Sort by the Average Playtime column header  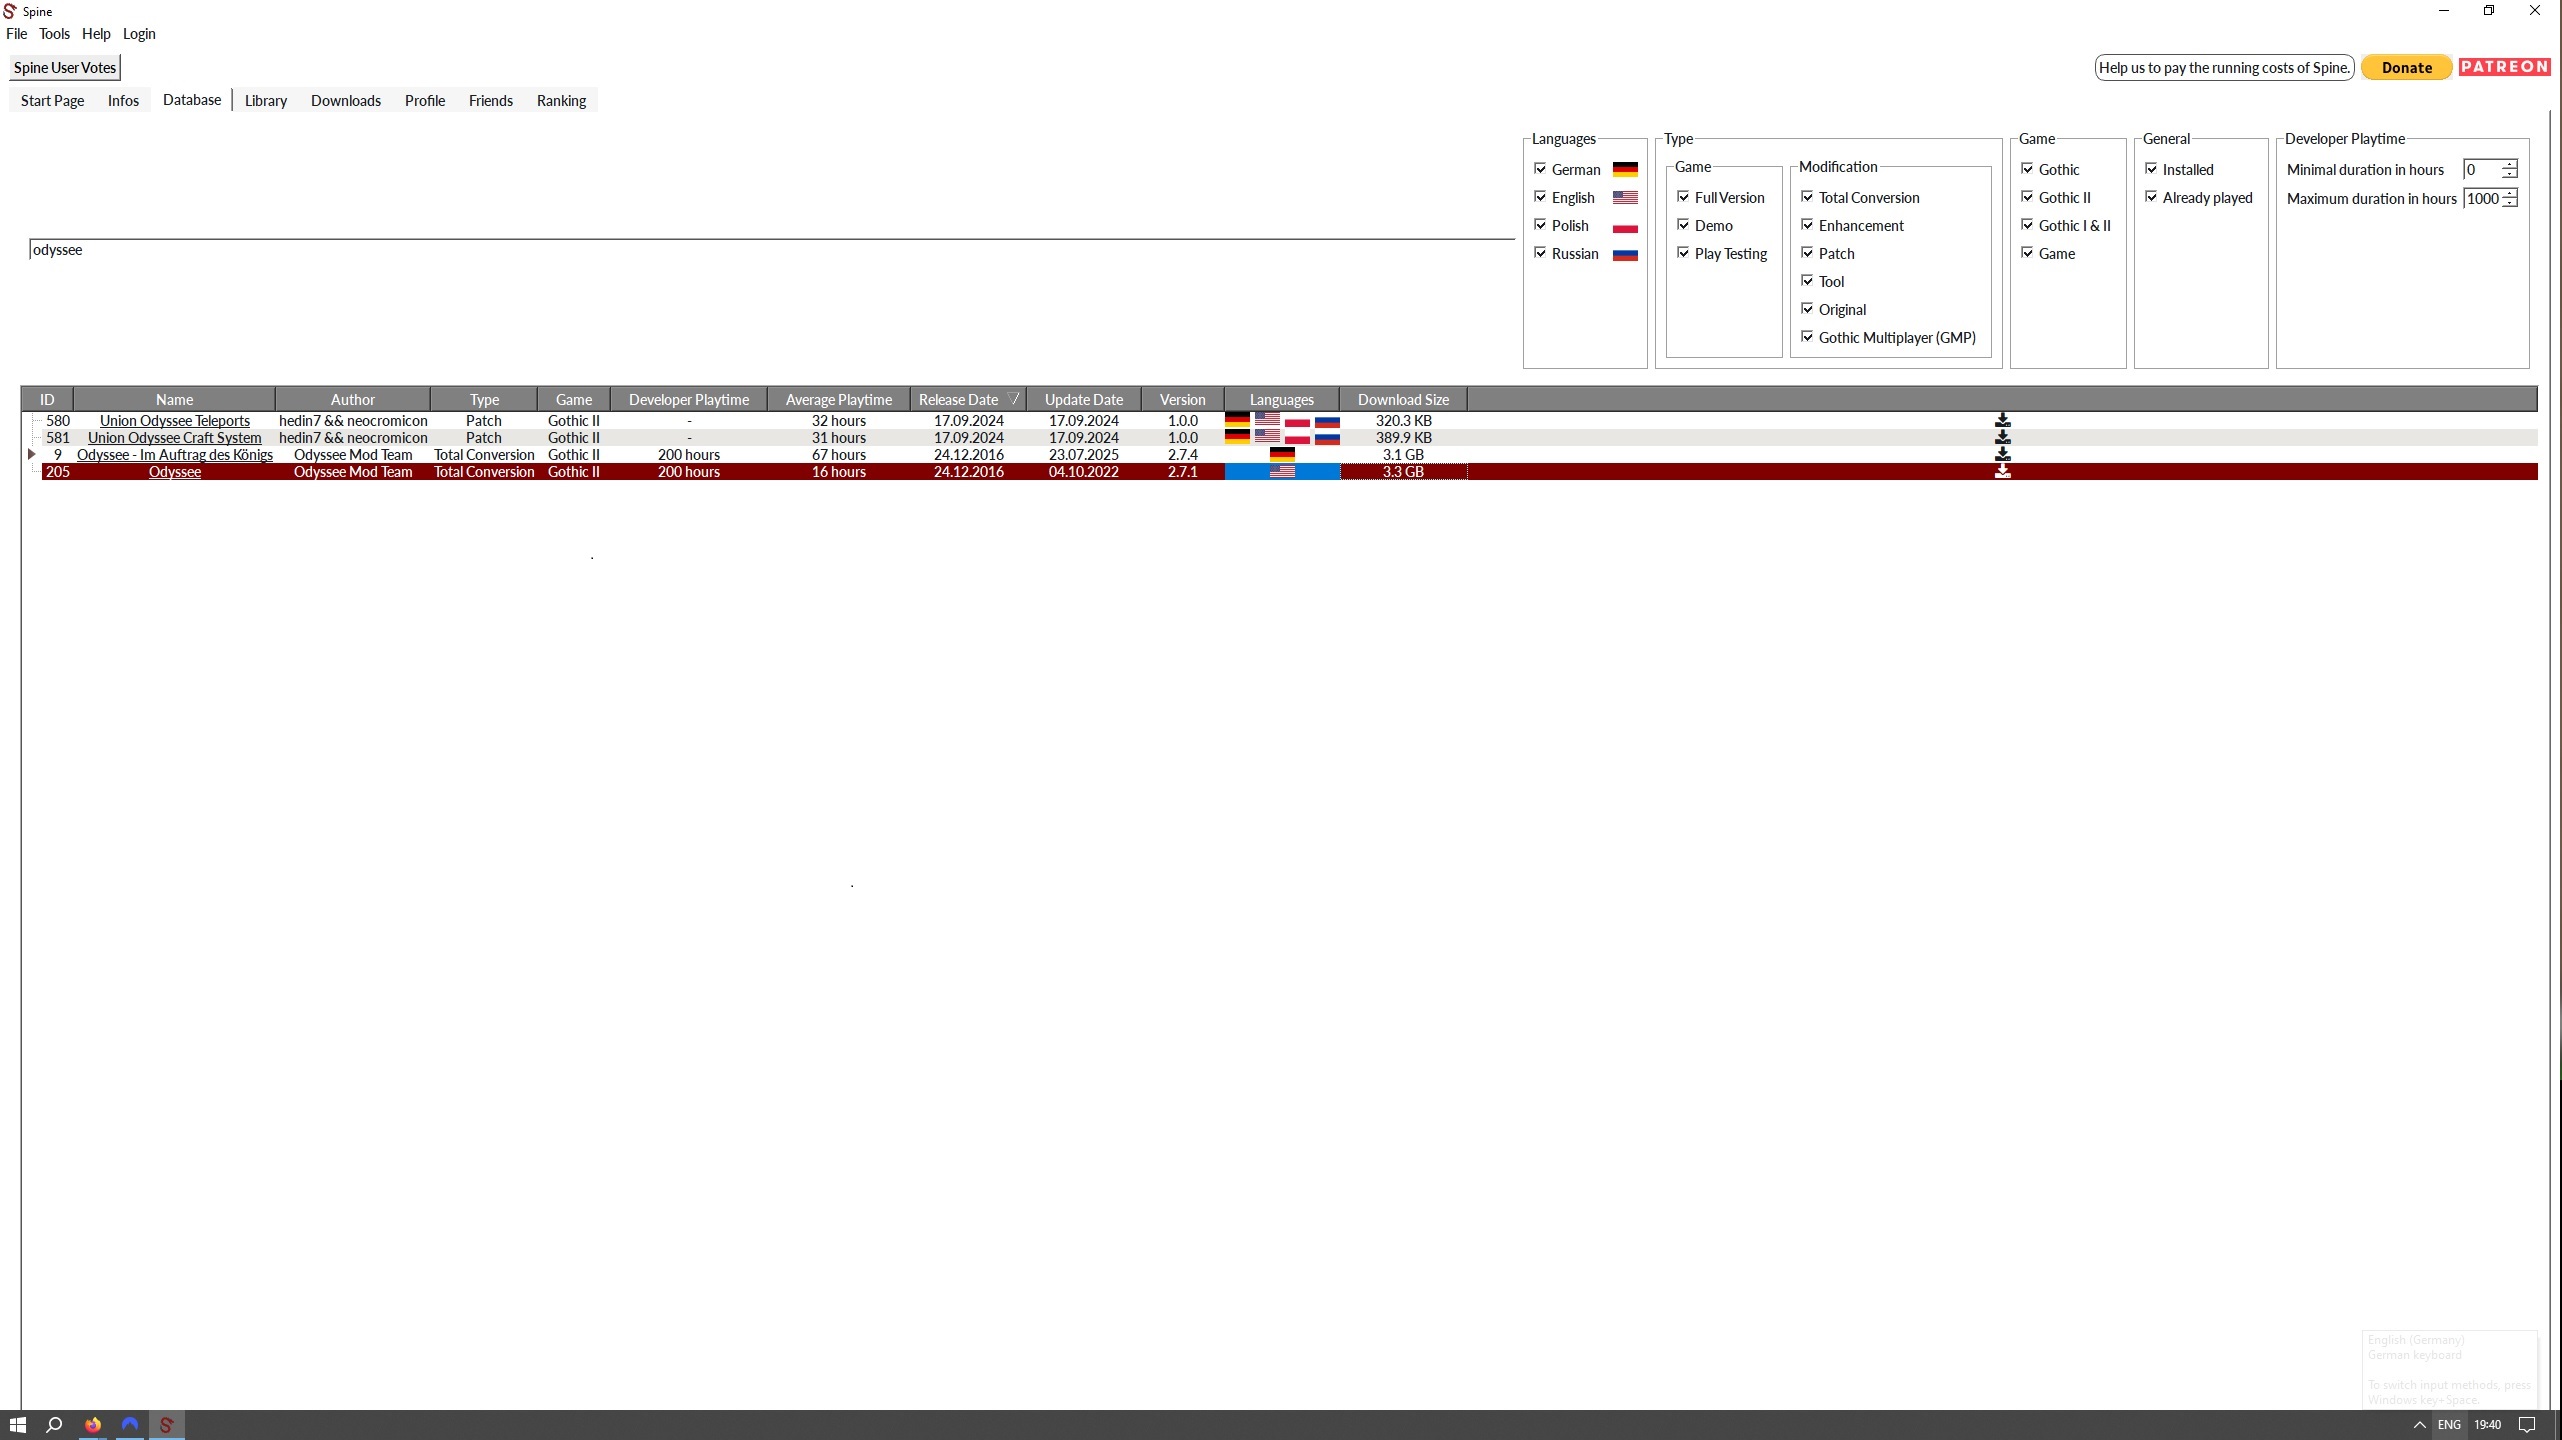(838, 399)
